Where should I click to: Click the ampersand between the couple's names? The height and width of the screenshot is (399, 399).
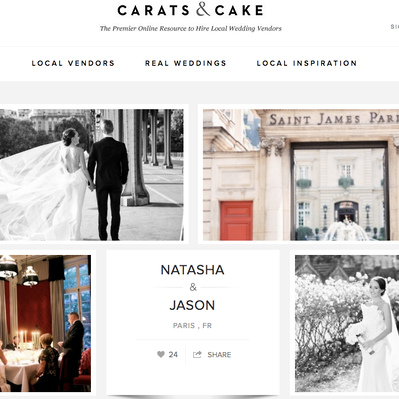click(193, 287)
